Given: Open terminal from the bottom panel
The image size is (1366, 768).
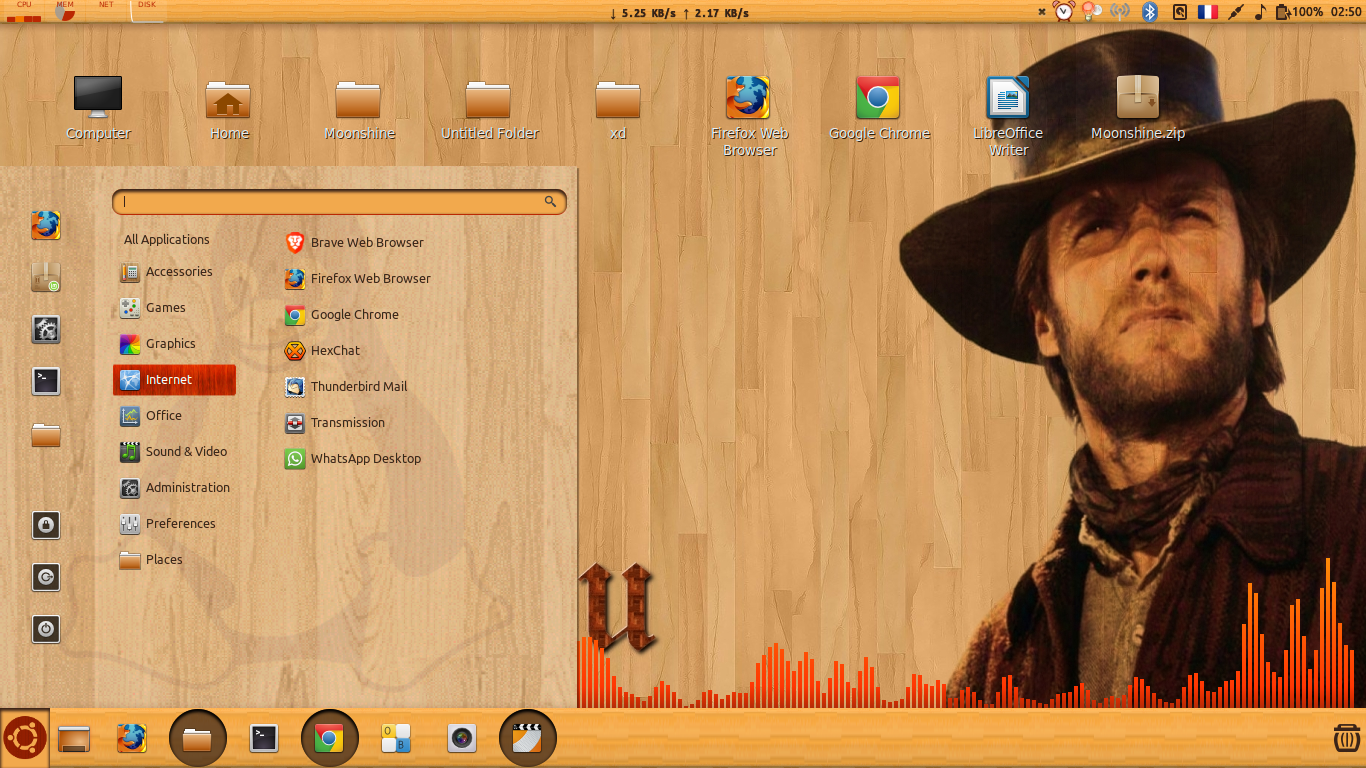Looking at the screenshot, I should click(264, 739).
